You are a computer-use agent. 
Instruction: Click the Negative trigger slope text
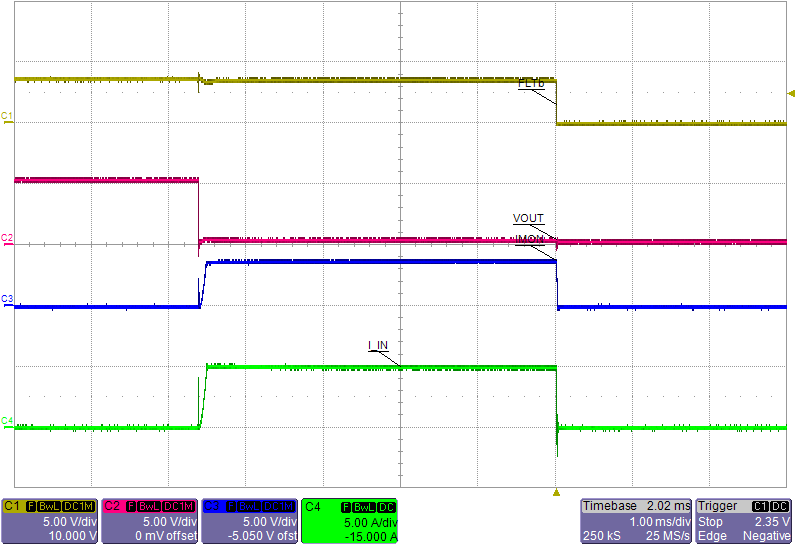point(767,536)
